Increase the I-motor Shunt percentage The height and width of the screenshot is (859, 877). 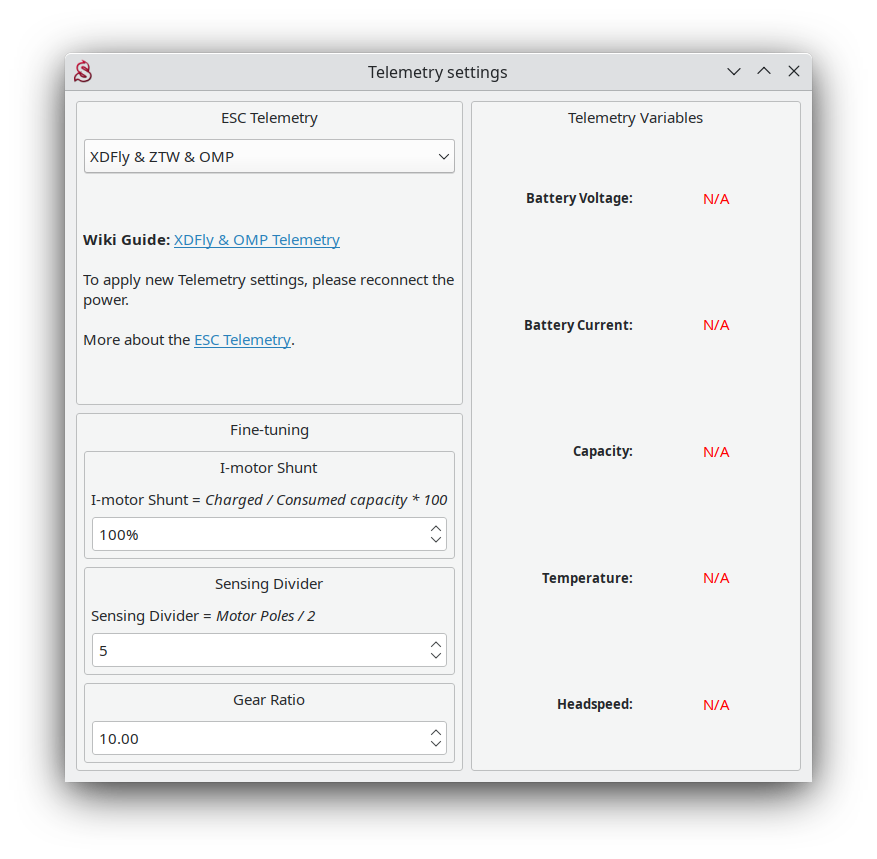click(x=436, y=528)
